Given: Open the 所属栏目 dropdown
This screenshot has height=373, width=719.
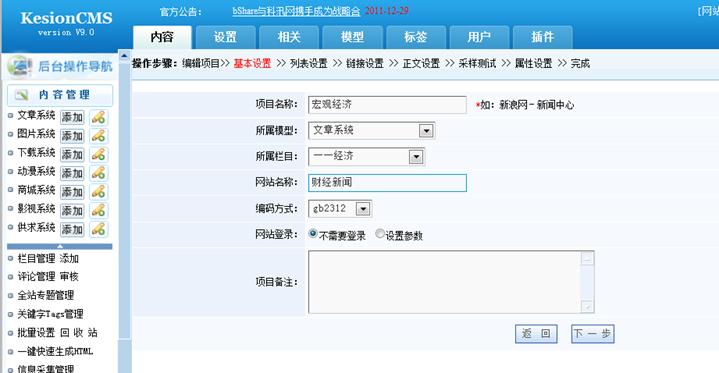Looking at the screenshot, I should 416,157.
